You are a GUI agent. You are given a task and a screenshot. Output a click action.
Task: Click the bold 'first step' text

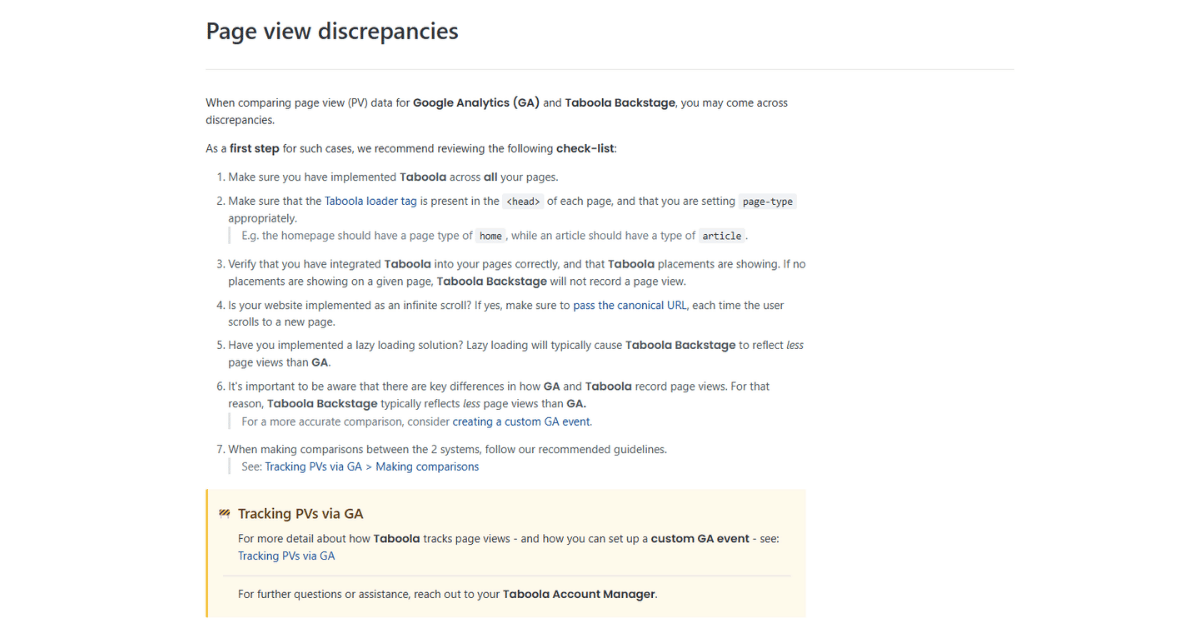(x=254, y=148)
